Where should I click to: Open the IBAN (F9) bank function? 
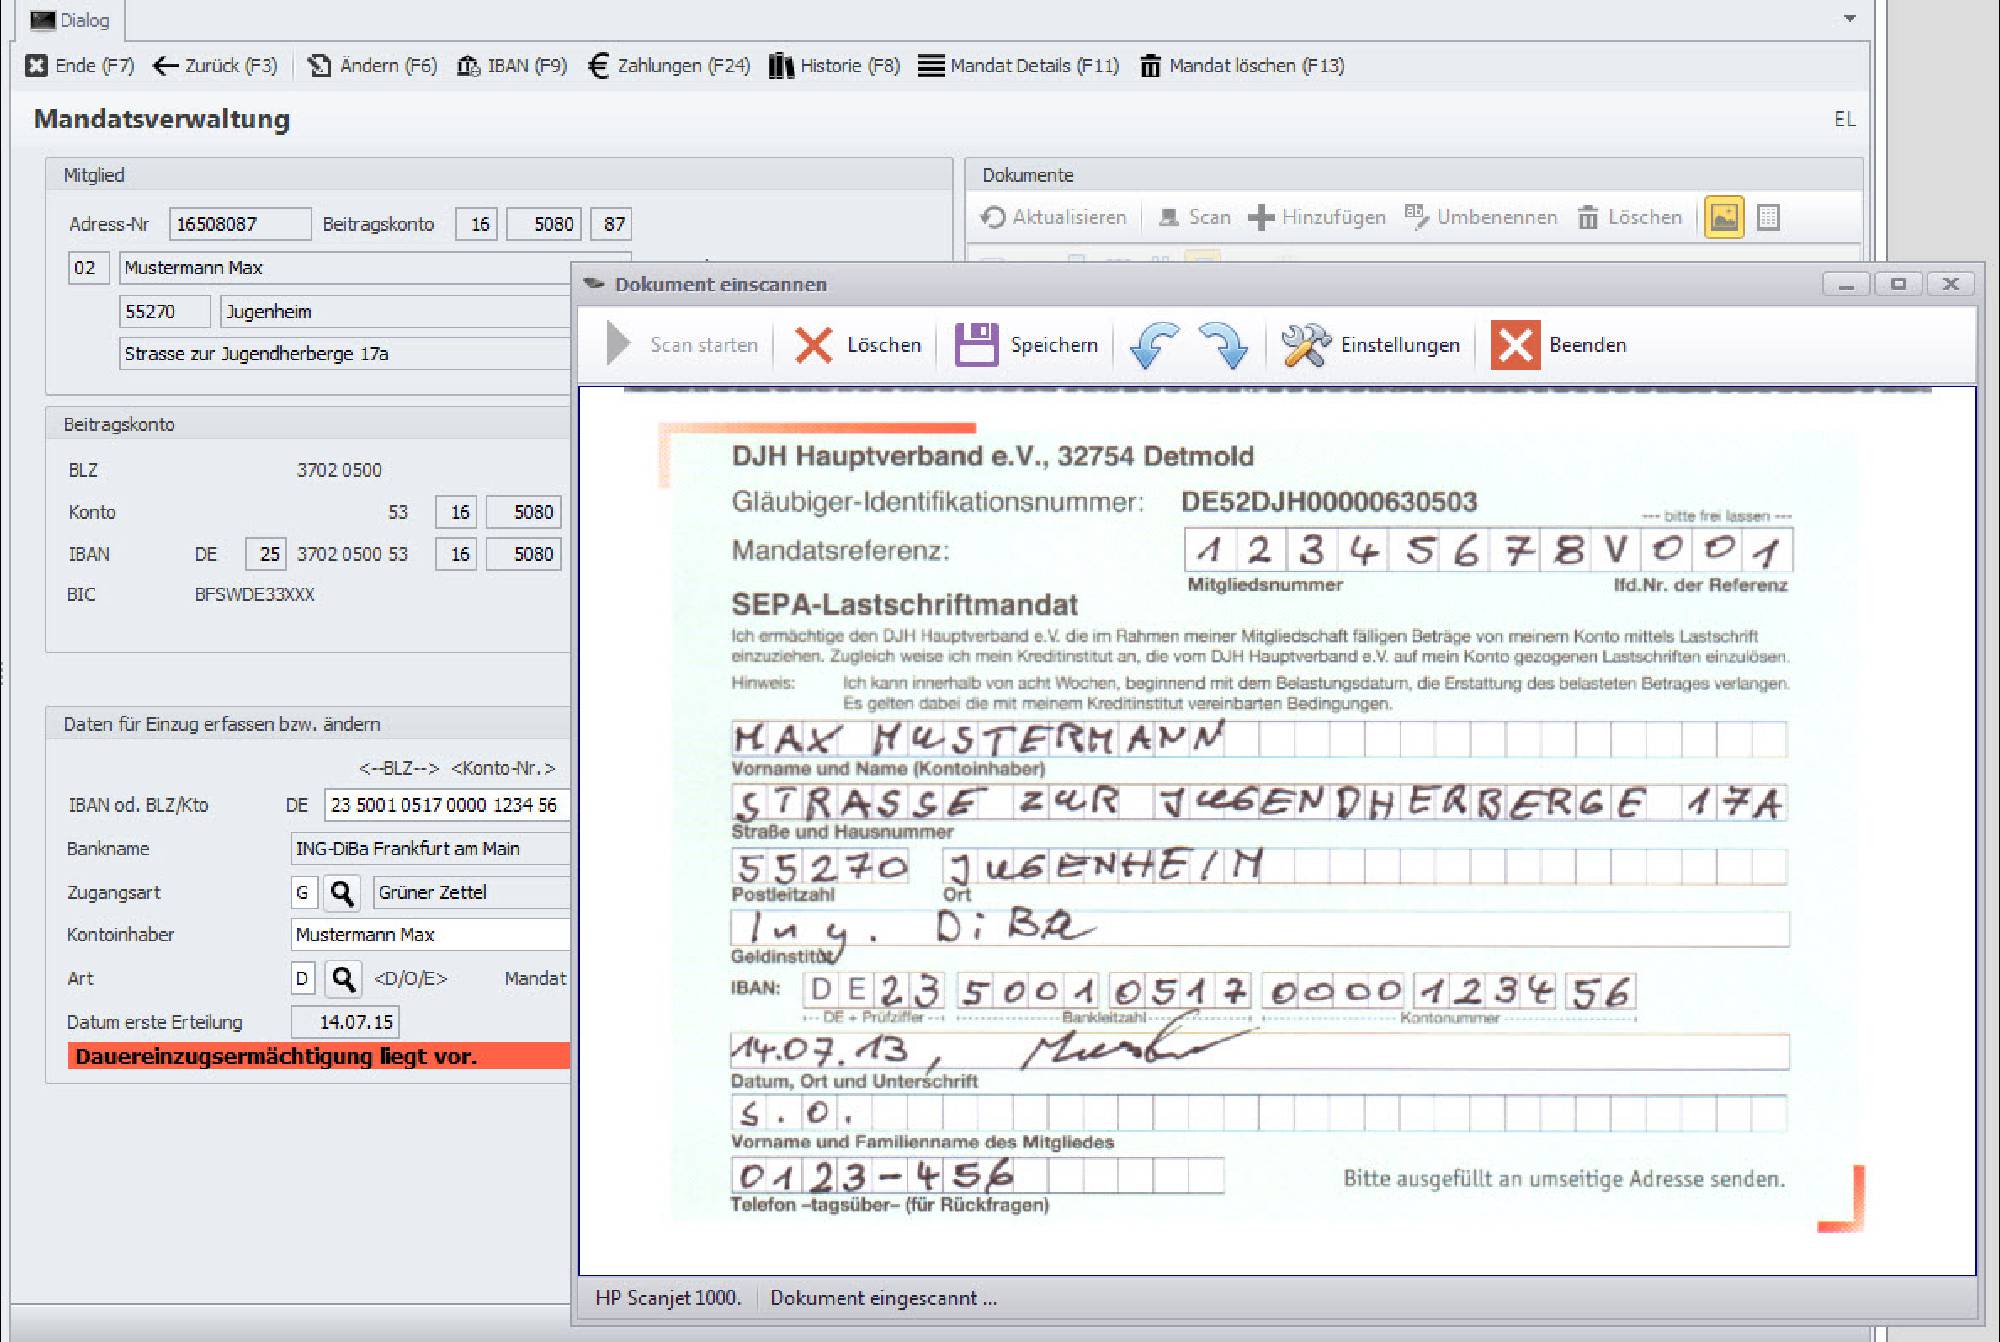pos(512,66)
